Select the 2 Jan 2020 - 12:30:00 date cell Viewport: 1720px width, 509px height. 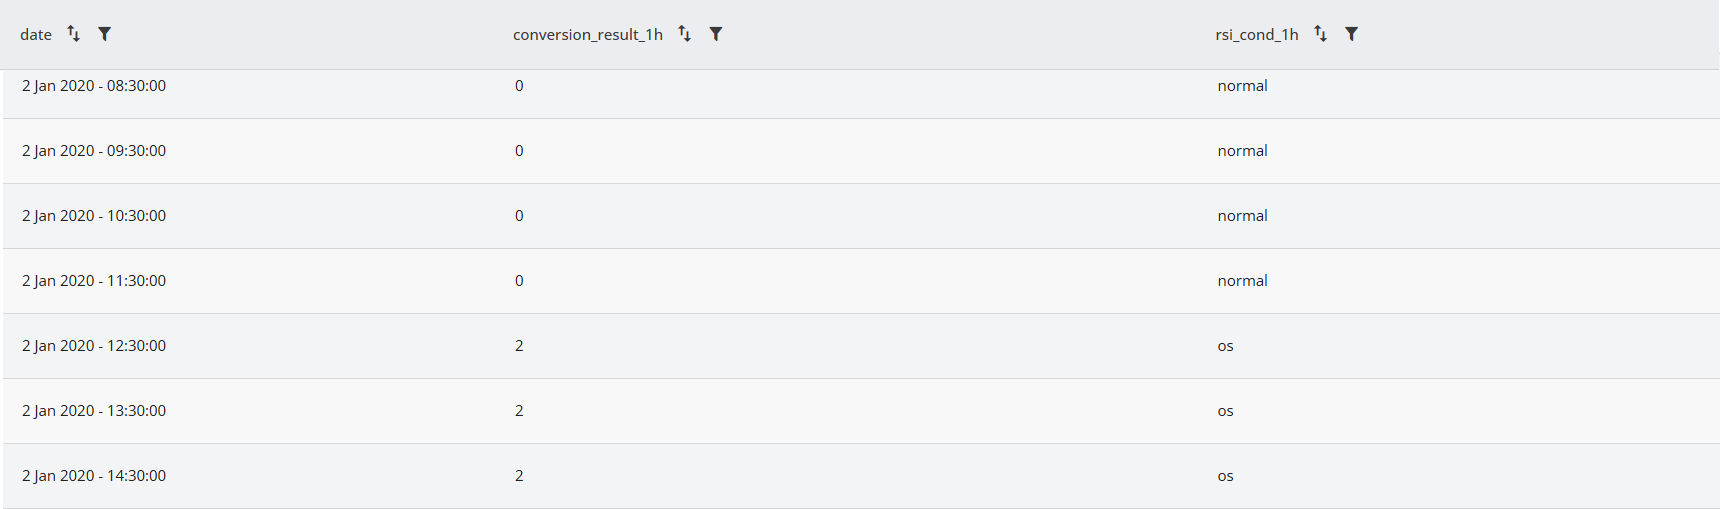(x=94, y=346)
